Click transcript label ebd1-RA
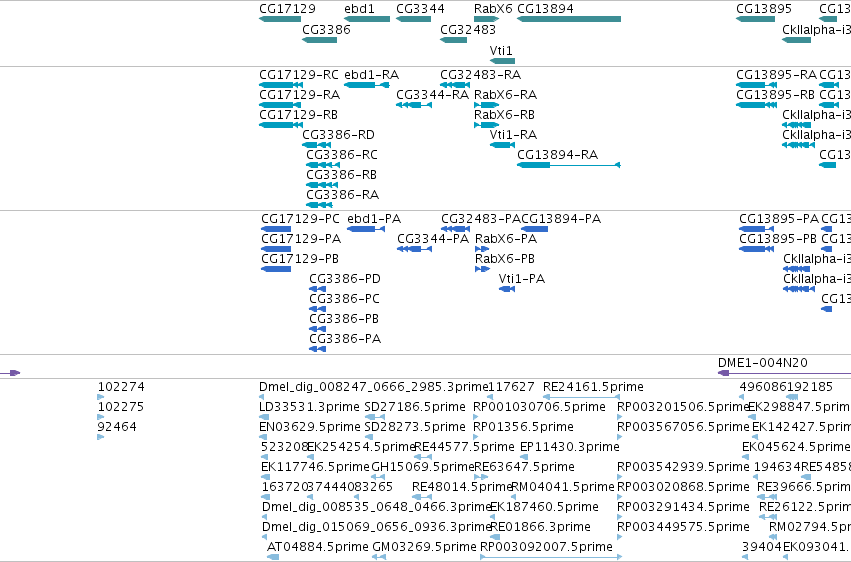851x562 pixels. 372,74
